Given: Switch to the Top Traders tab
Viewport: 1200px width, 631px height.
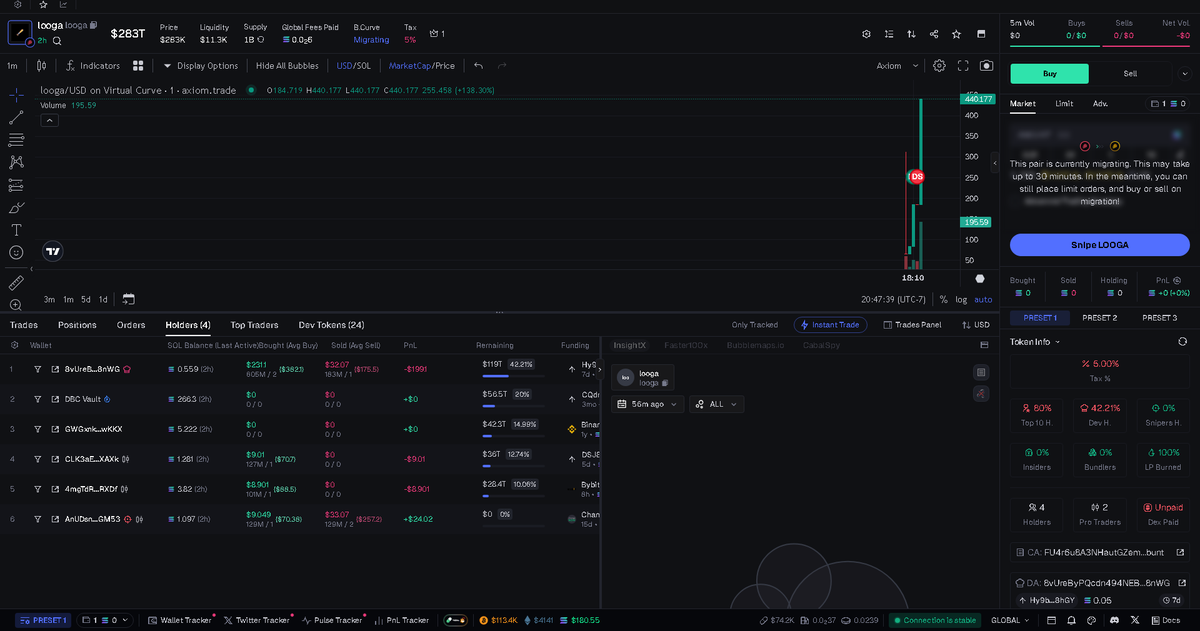Looking at the screenshot, I should (254, 325).
